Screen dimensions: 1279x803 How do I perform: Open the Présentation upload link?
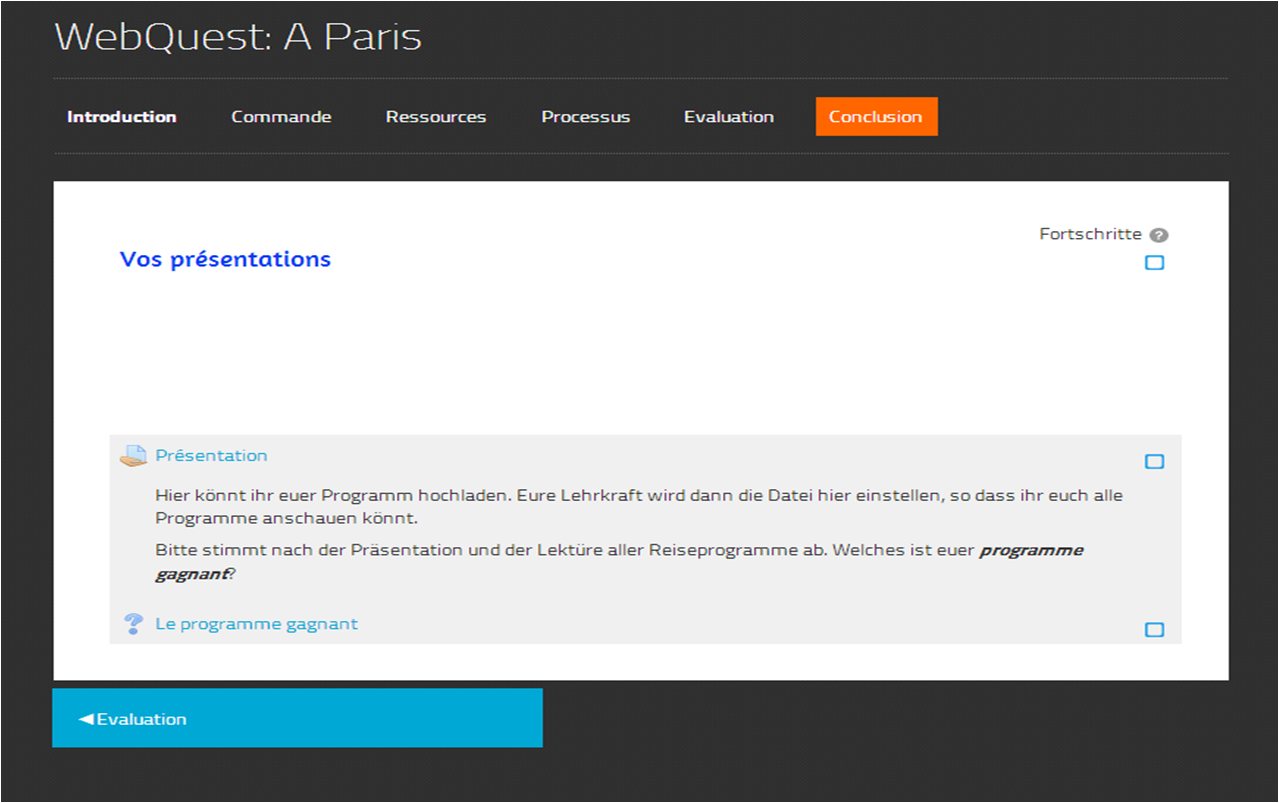pos(211,456)
